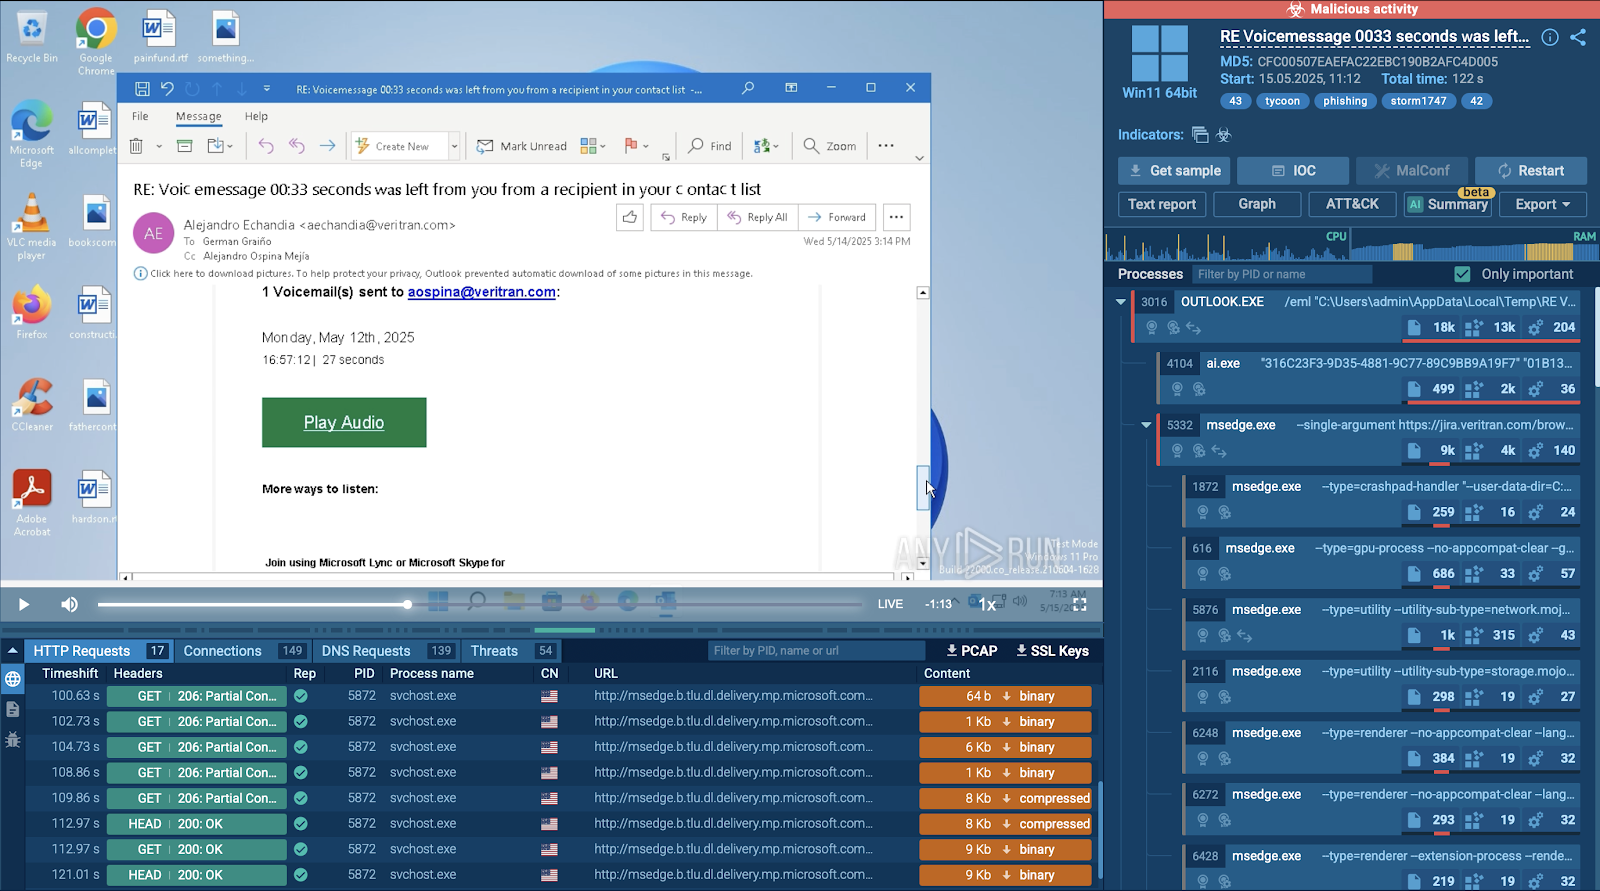Open the Create New dropdown arrow
This screenshot has height=891, width=1600.
(x=454, y=146)
